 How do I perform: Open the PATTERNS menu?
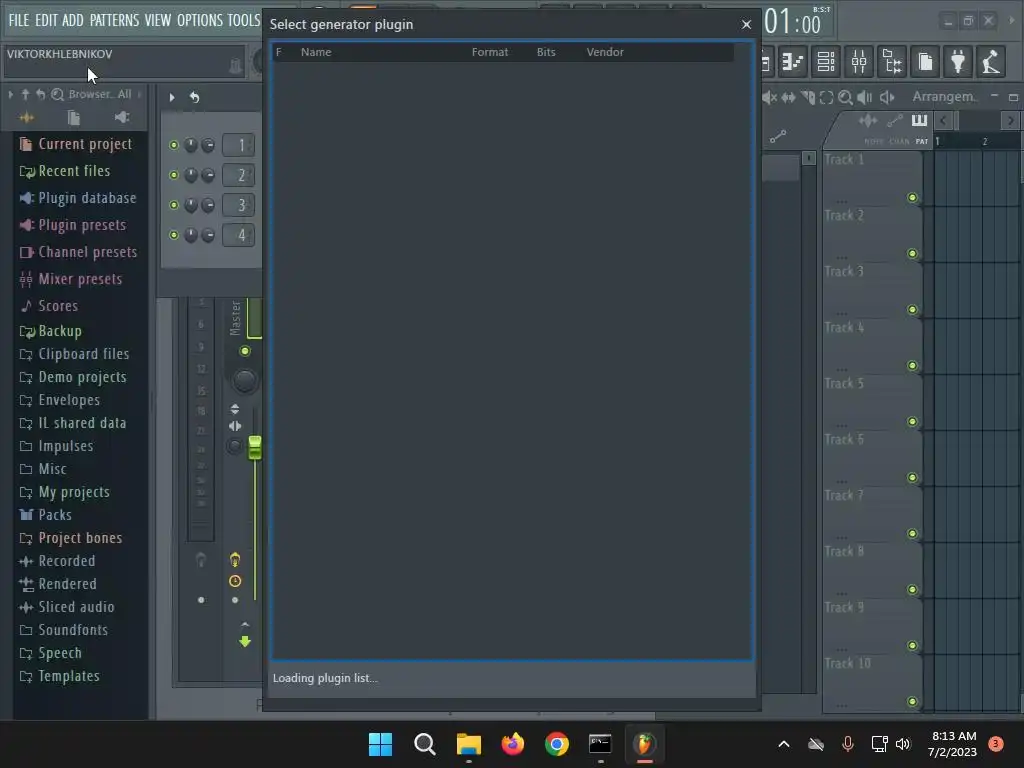(x=114, y=20)
